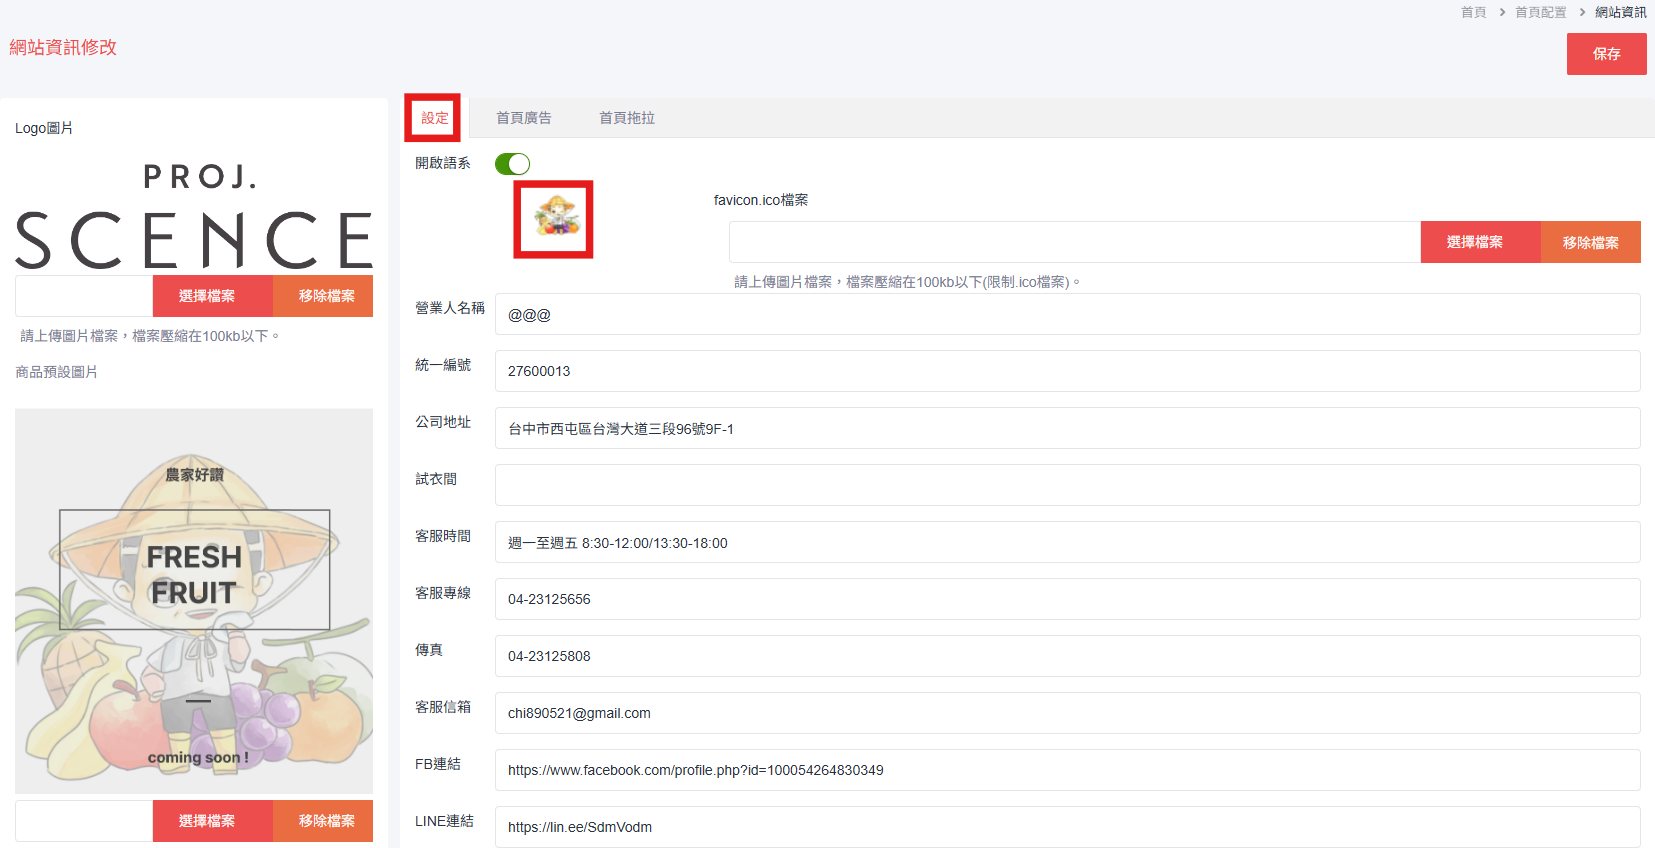Click 選擇檔案 under the default product image

tap(212, 821)
